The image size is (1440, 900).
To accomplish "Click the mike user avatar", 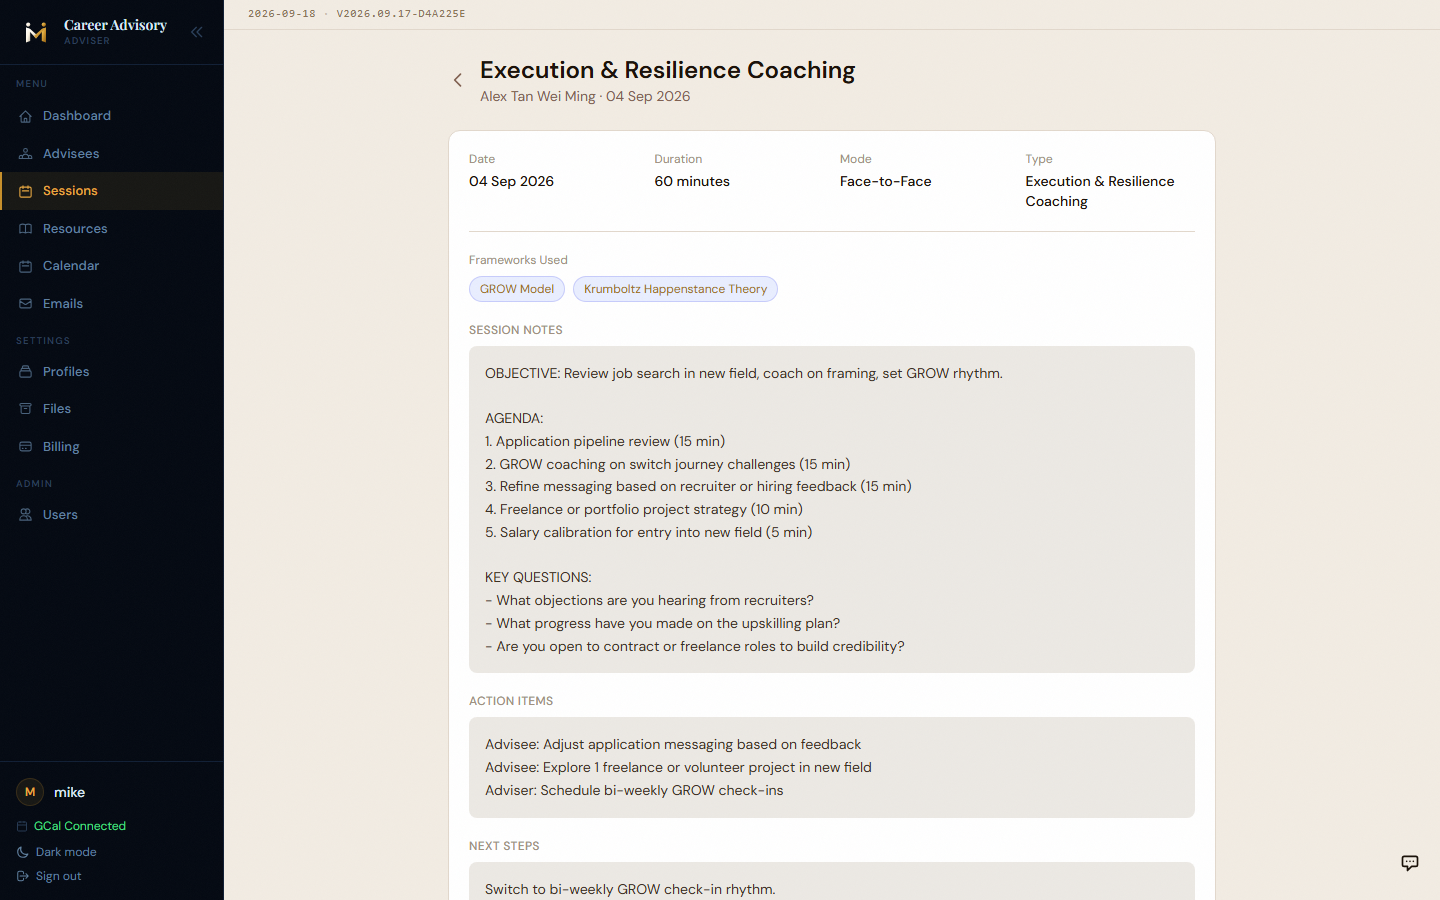I will coord(30,792).
